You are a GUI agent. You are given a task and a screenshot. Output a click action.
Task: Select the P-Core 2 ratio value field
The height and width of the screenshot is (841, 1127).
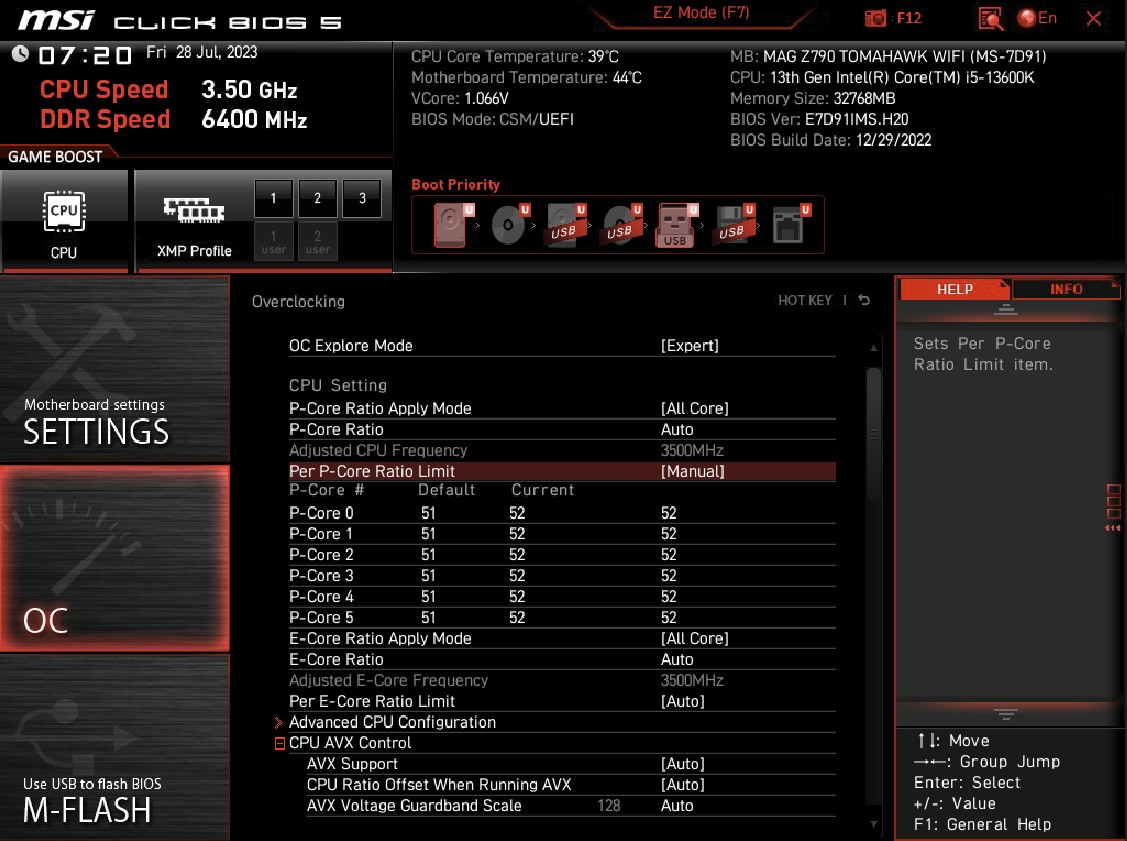point(669,555)
